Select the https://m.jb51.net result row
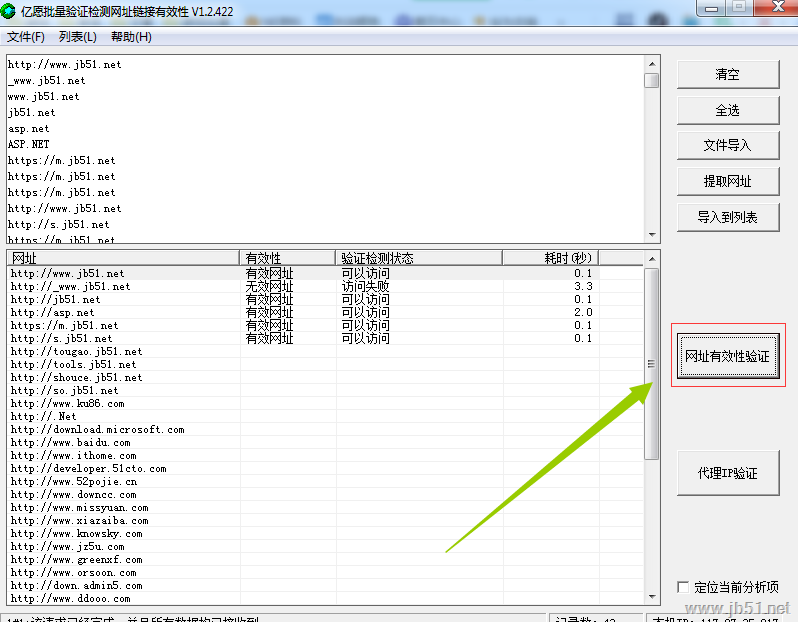 (326, 325)
